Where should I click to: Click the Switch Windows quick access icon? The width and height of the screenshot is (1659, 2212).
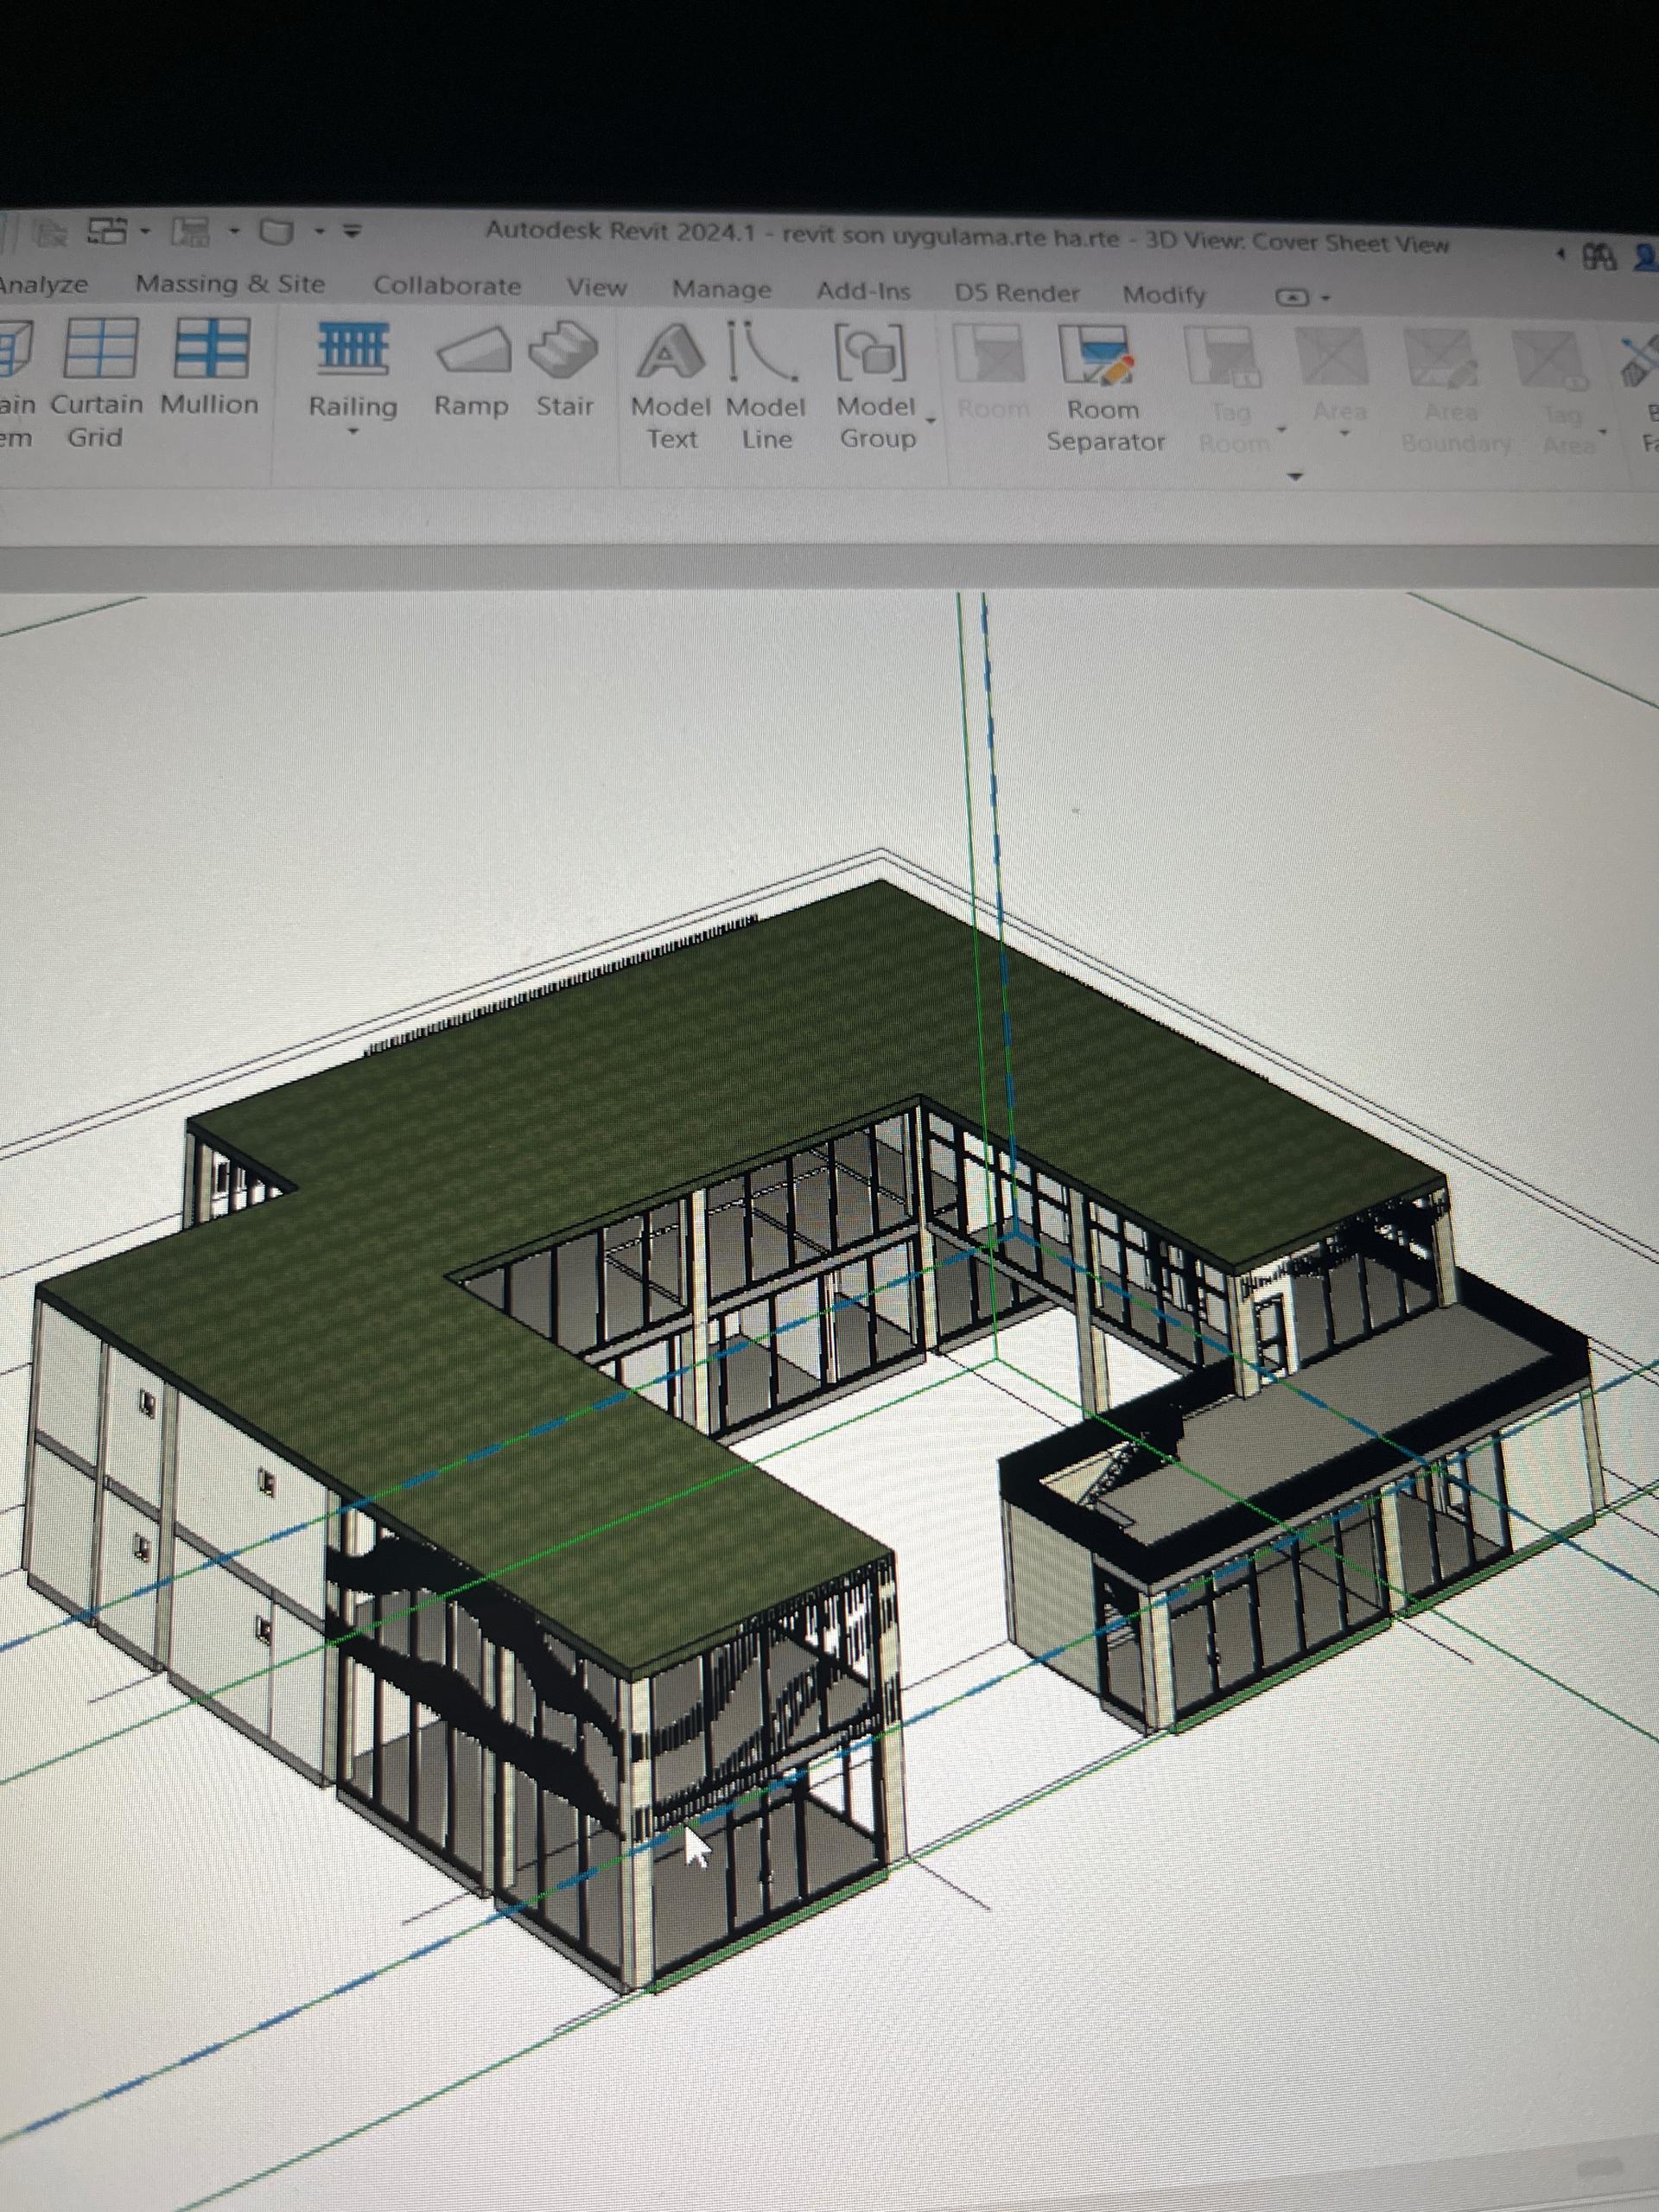pyautogui.click(x=108, y=232)
